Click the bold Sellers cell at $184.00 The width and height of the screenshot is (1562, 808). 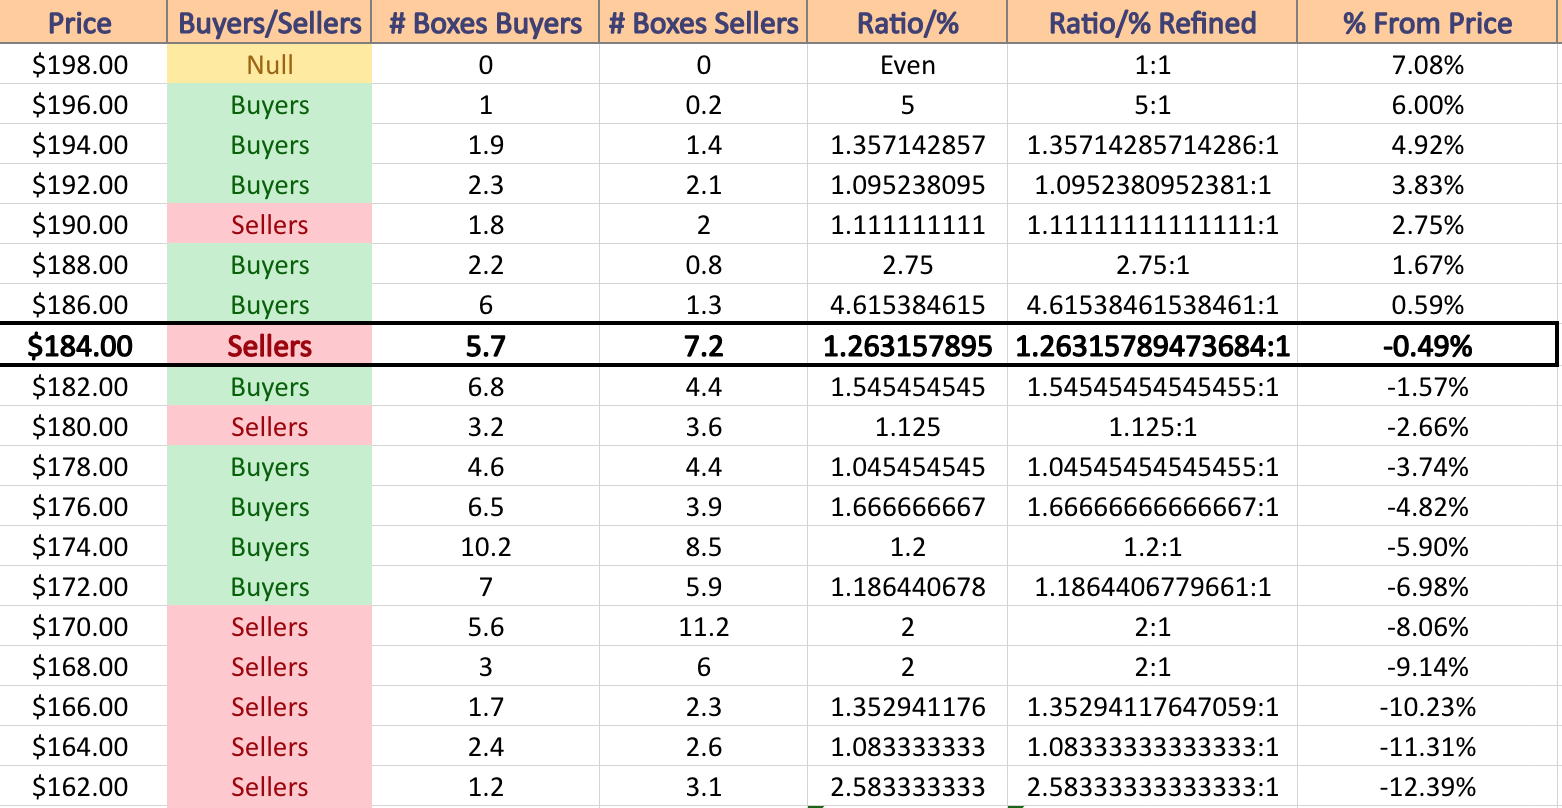270,346
